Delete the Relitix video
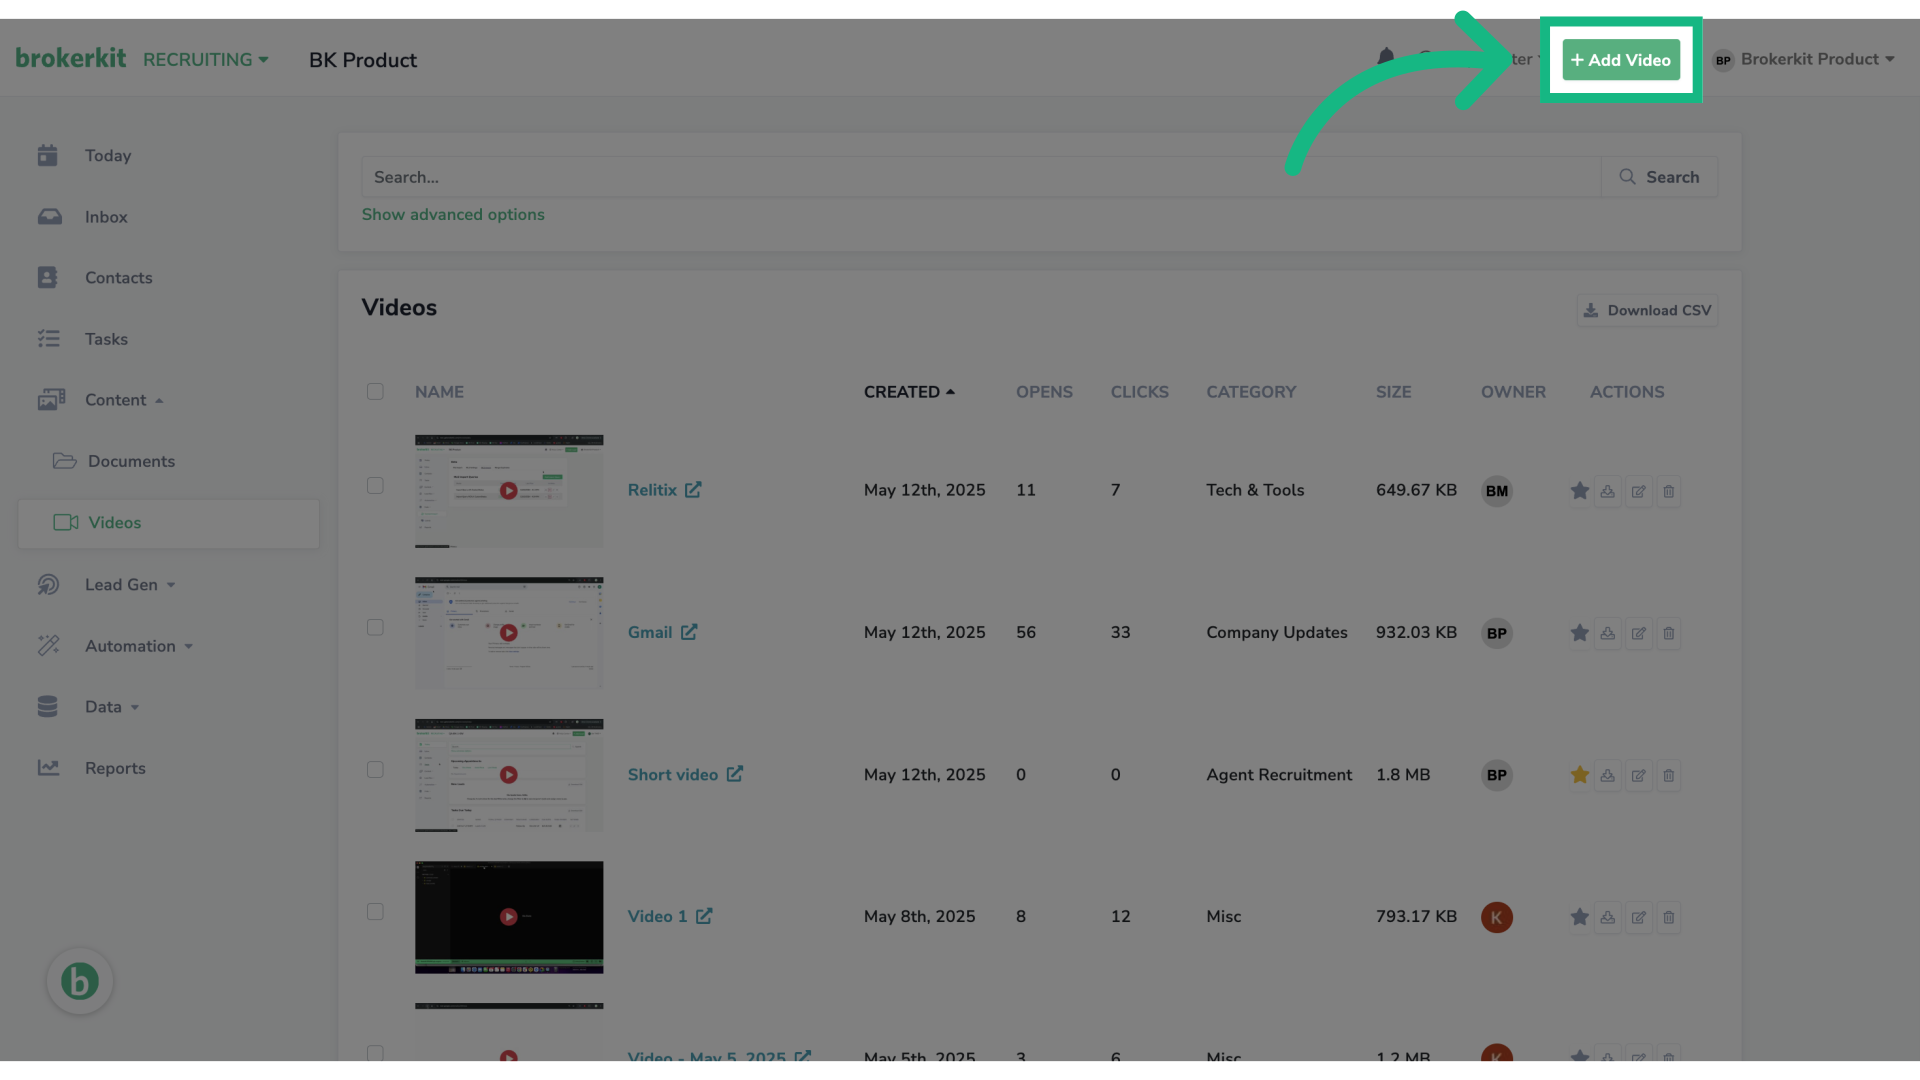 point(1668,491)
